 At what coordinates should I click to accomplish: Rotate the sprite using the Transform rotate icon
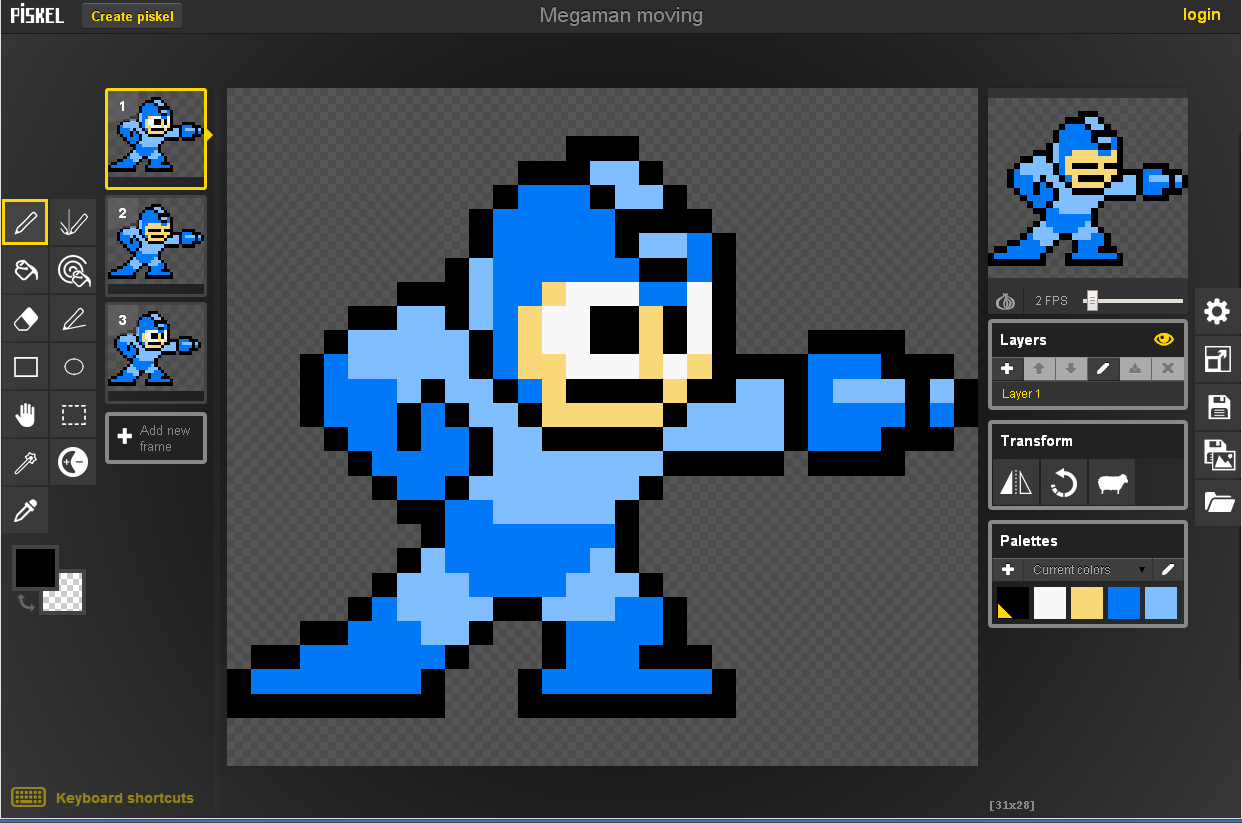click(1064, 484)
